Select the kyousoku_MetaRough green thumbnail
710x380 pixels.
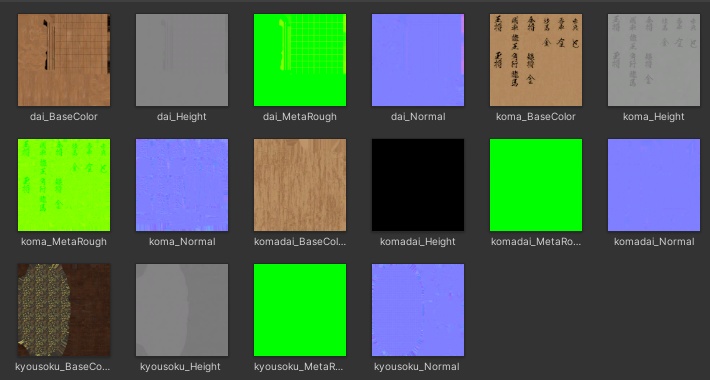(300, 310)
